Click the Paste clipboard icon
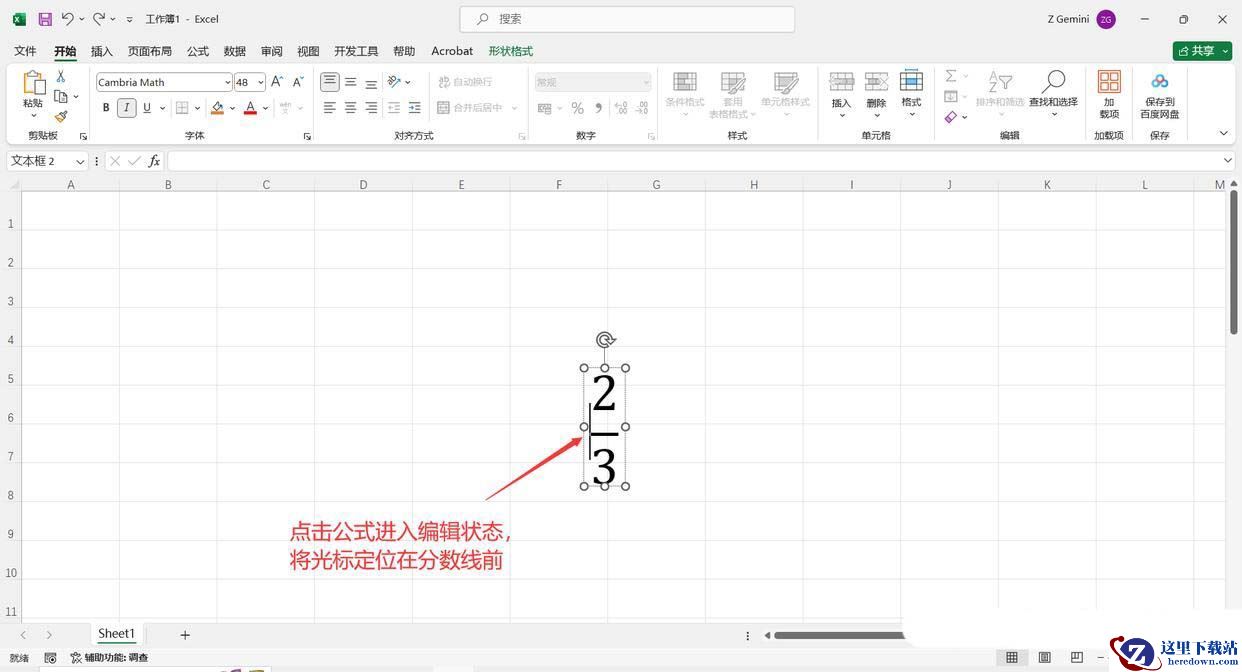 (x=33, y=83)
